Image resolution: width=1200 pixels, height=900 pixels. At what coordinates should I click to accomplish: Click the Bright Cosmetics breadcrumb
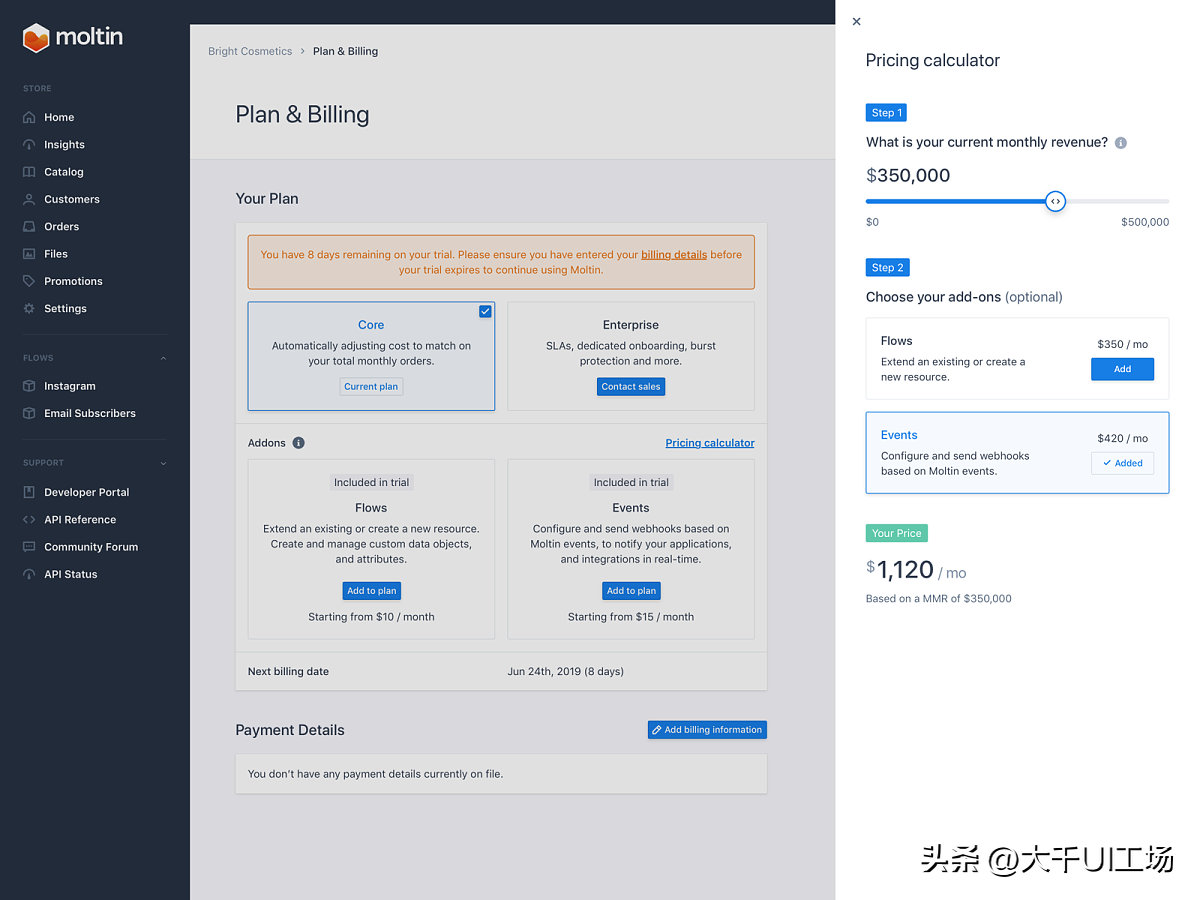pos(250,51)
